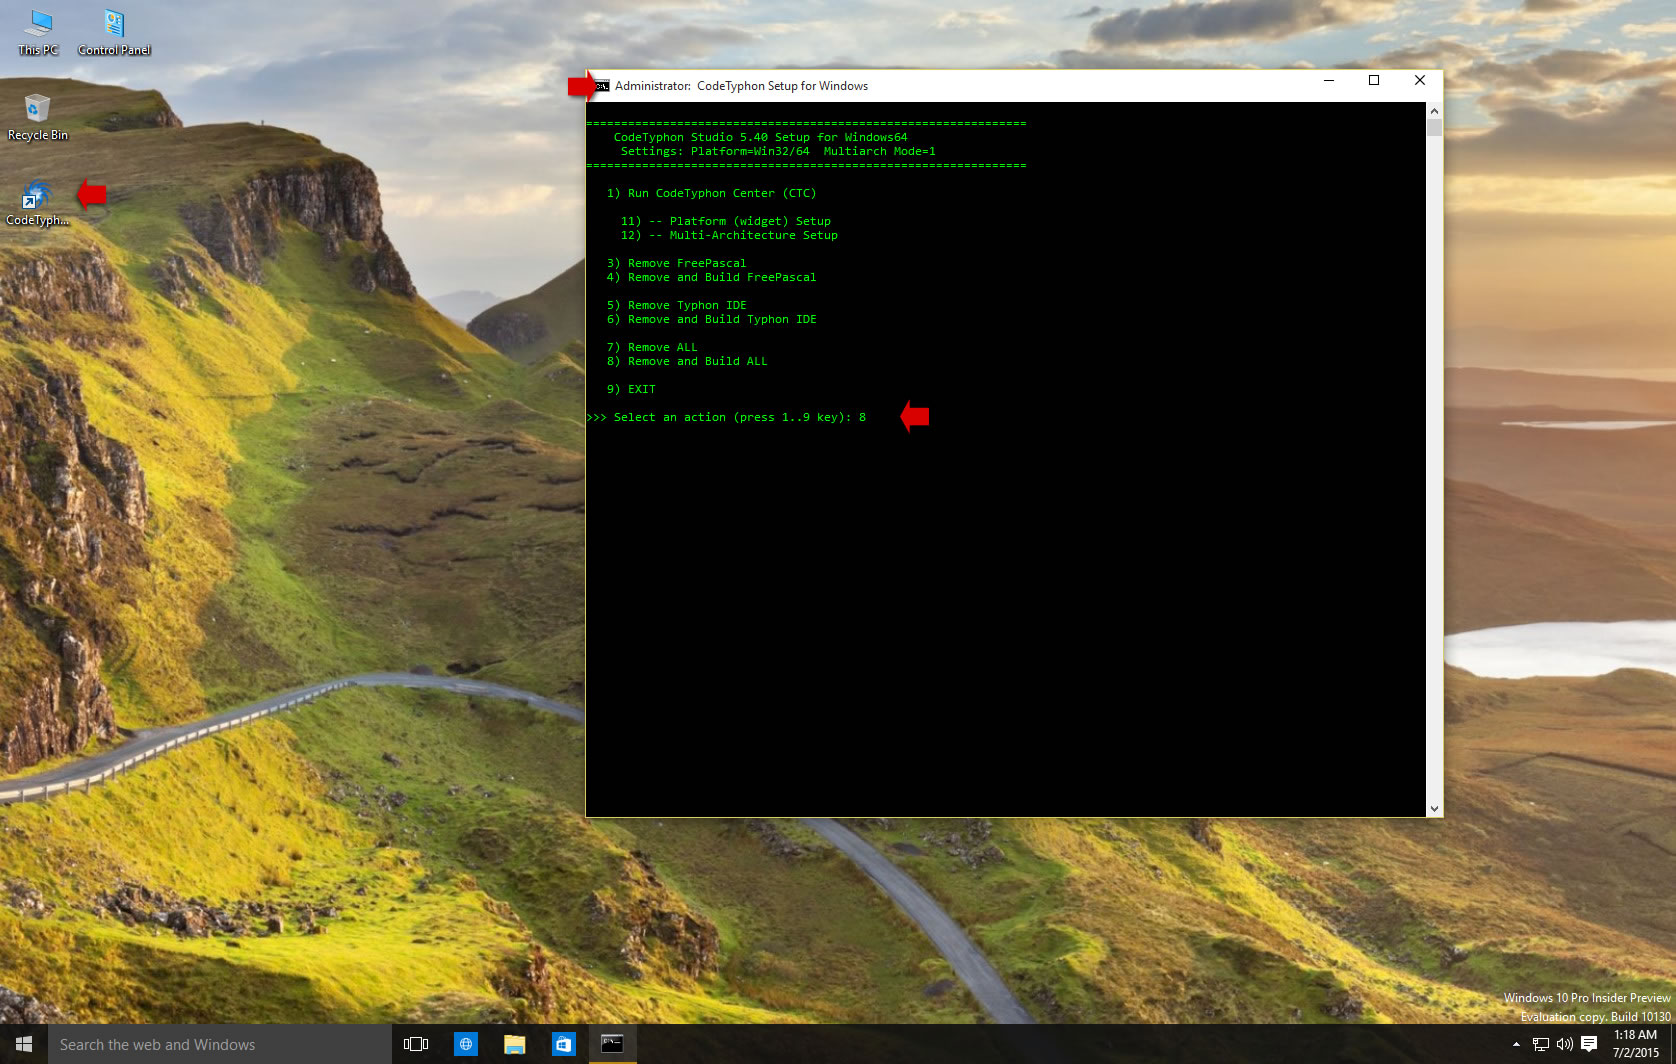The image size is (1676, 1064).
Task: Click the title text 'CodeTyphon Setup for Windows'
Action: coord(782,86)
